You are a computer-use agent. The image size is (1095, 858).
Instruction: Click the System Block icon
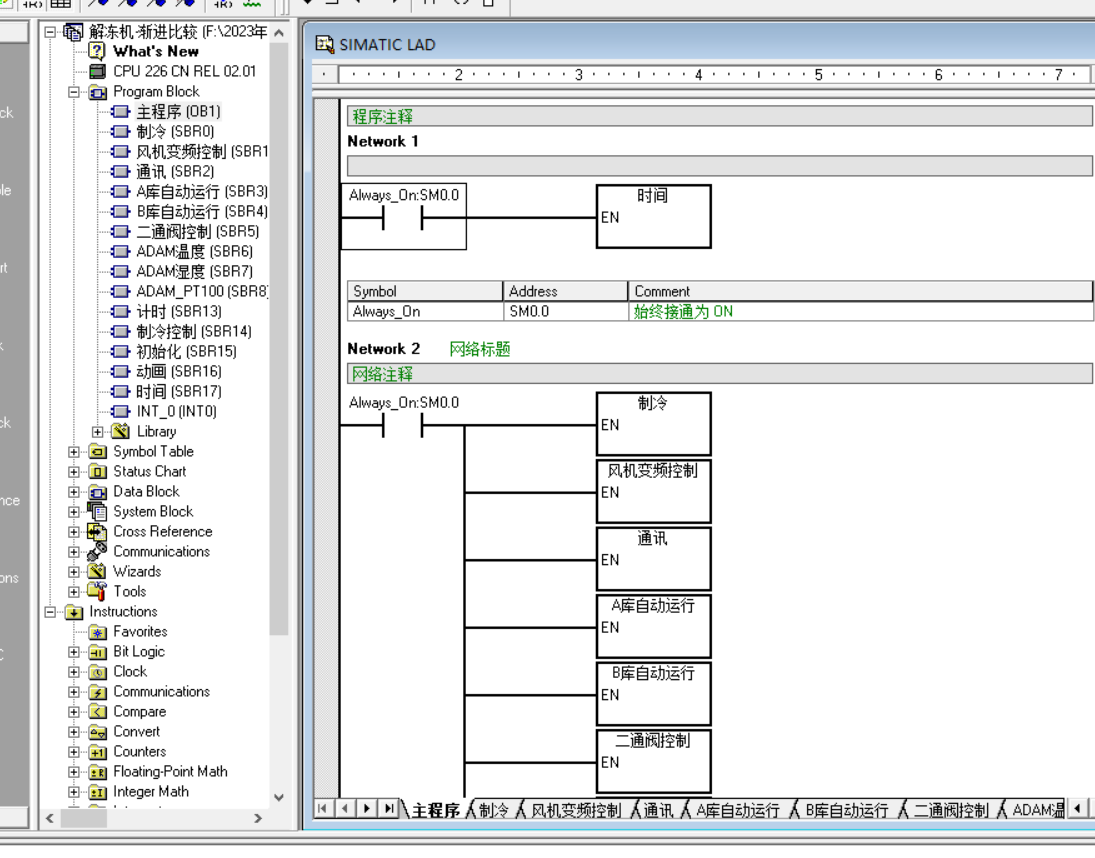pyautogui.click(x=98, y=512)
